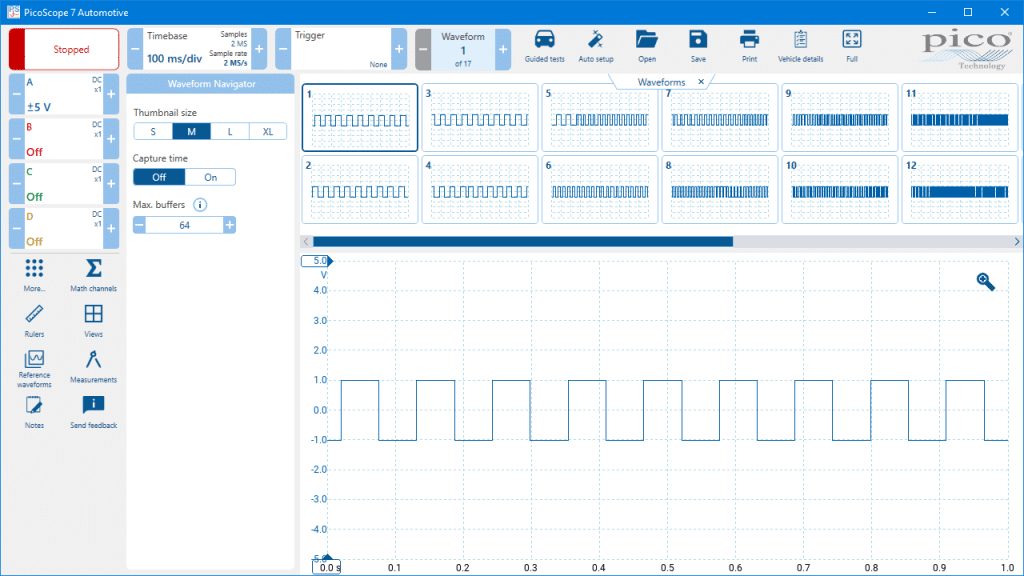Open Channel B settings panel
Viewport: 1024px width, 576px height.
(x=64, y=138)
